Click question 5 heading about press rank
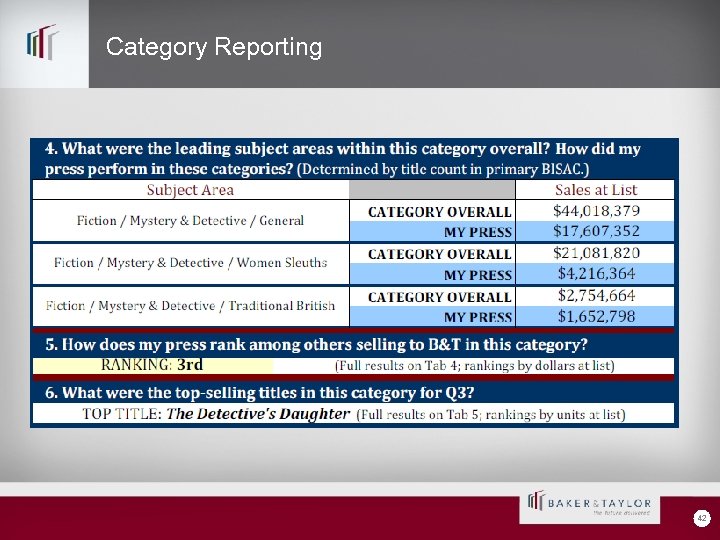720x540 pixels. 316,344
